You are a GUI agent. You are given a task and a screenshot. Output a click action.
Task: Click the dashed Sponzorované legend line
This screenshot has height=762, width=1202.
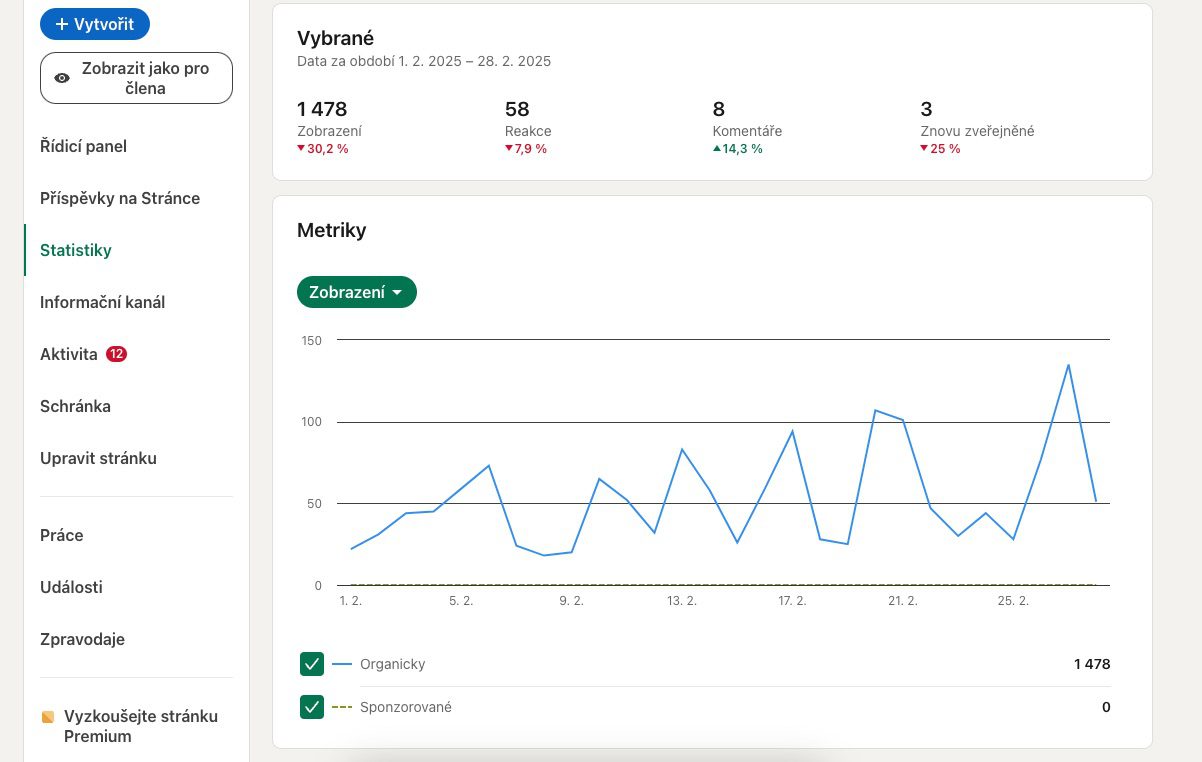pyautogui.click(x=342, y=707)
